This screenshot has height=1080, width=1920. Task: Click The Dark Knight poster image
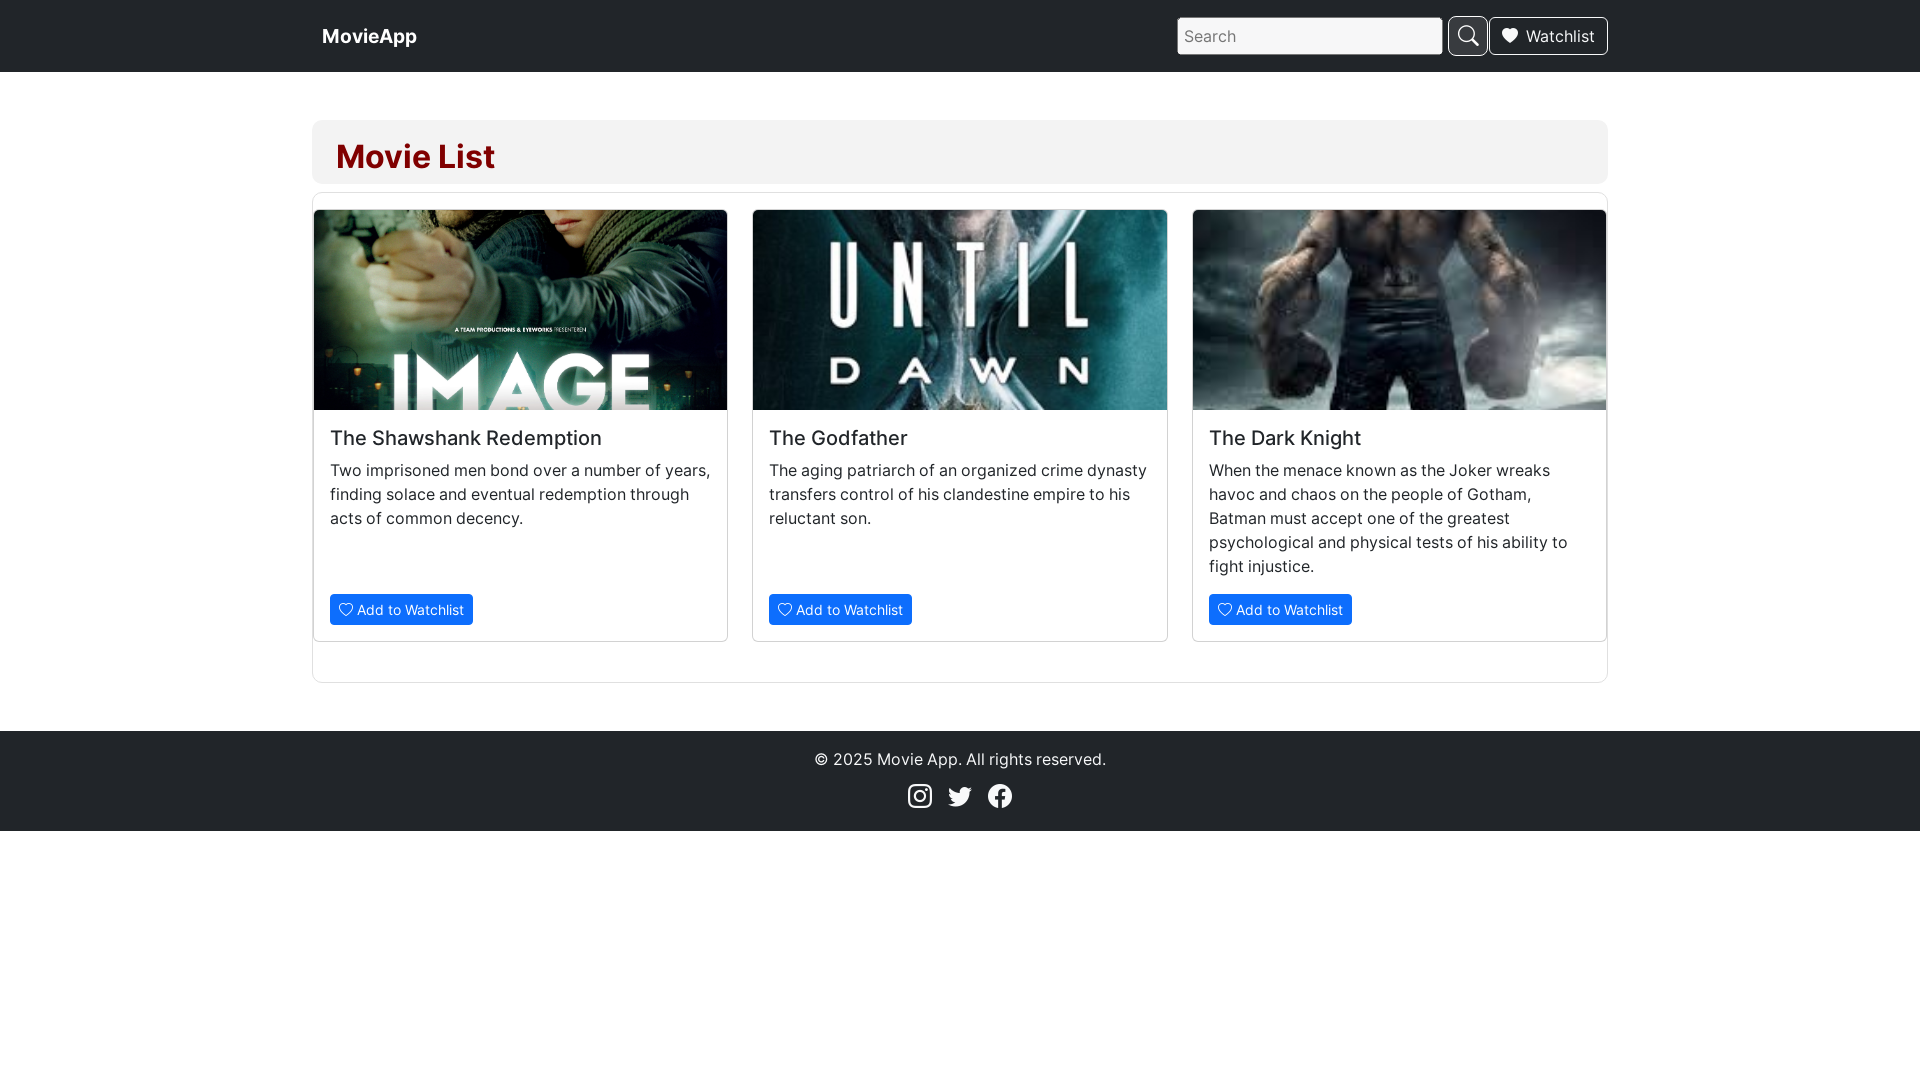pos(1399,310)
